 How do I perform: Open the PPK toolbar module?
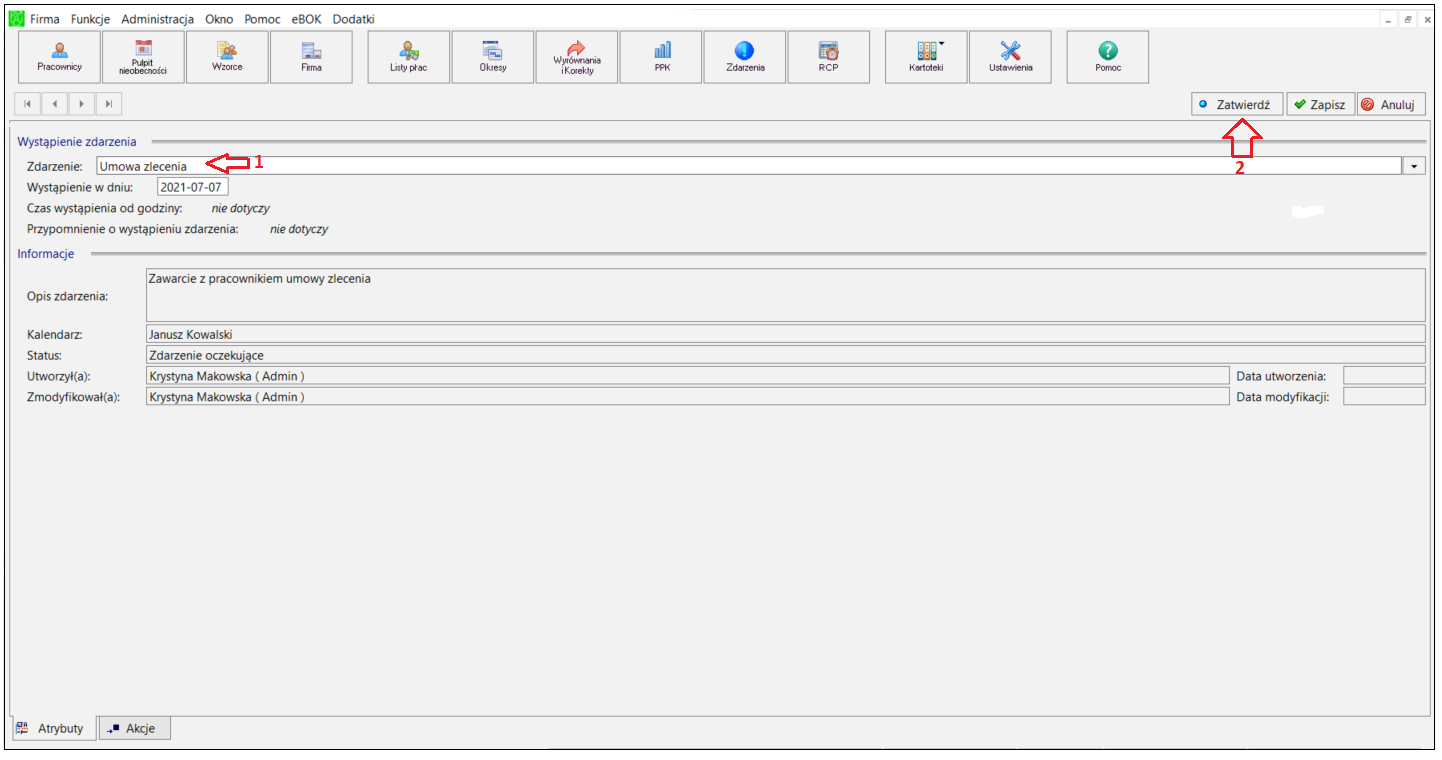click(x=661, y=57)
